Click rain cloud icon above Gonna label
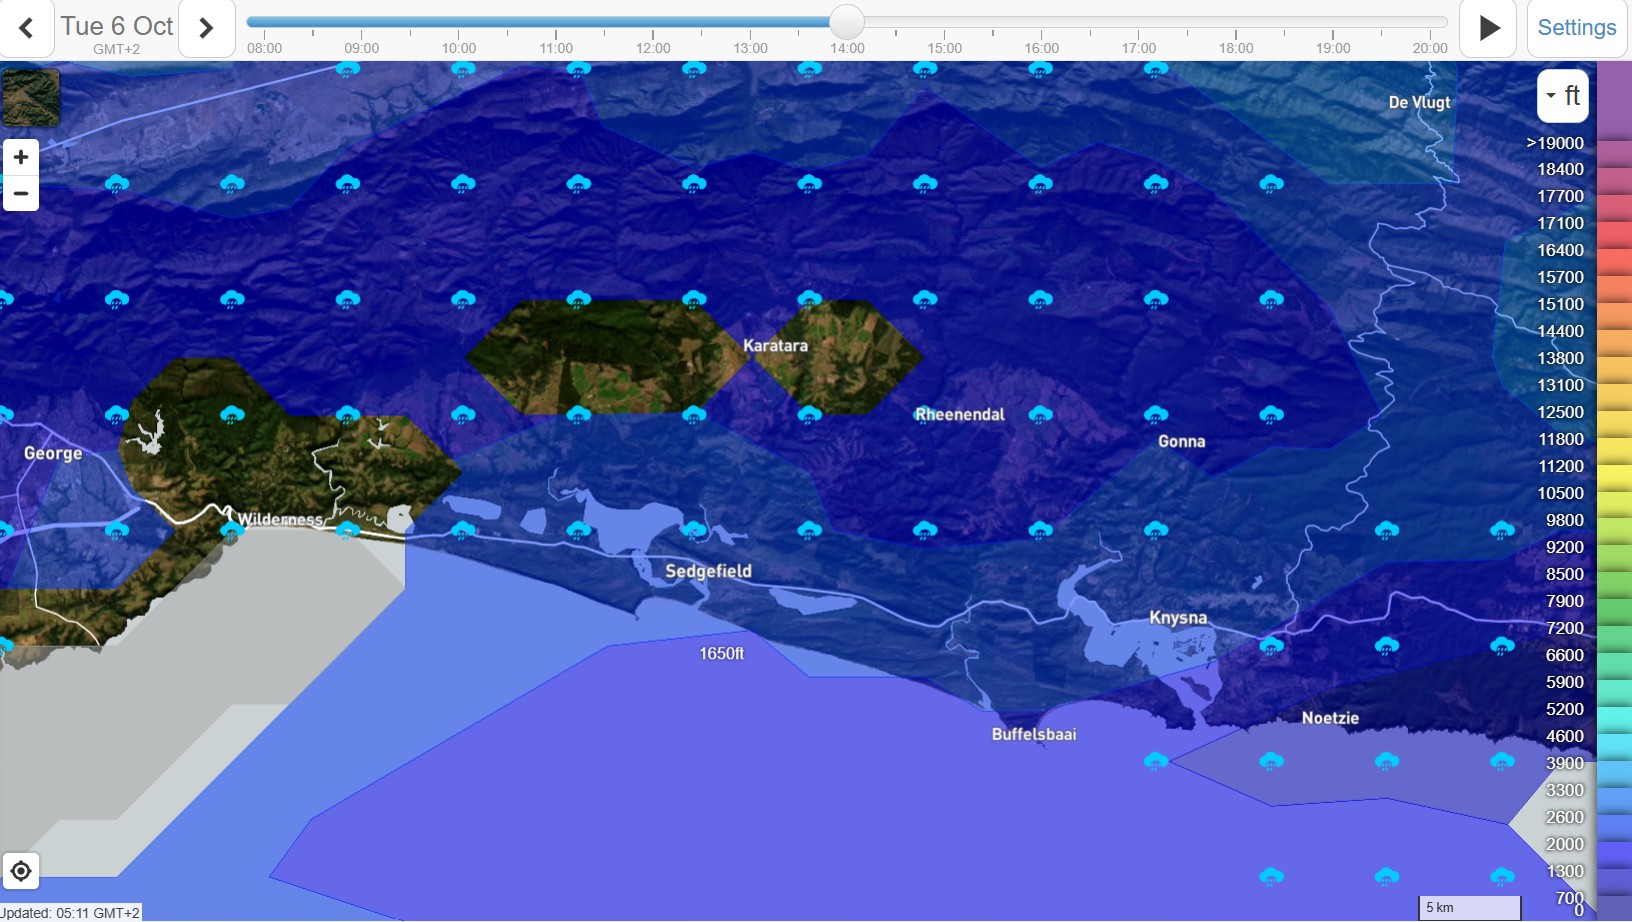Screen dimensions: 1632x922 click(x=1156, y=414)
